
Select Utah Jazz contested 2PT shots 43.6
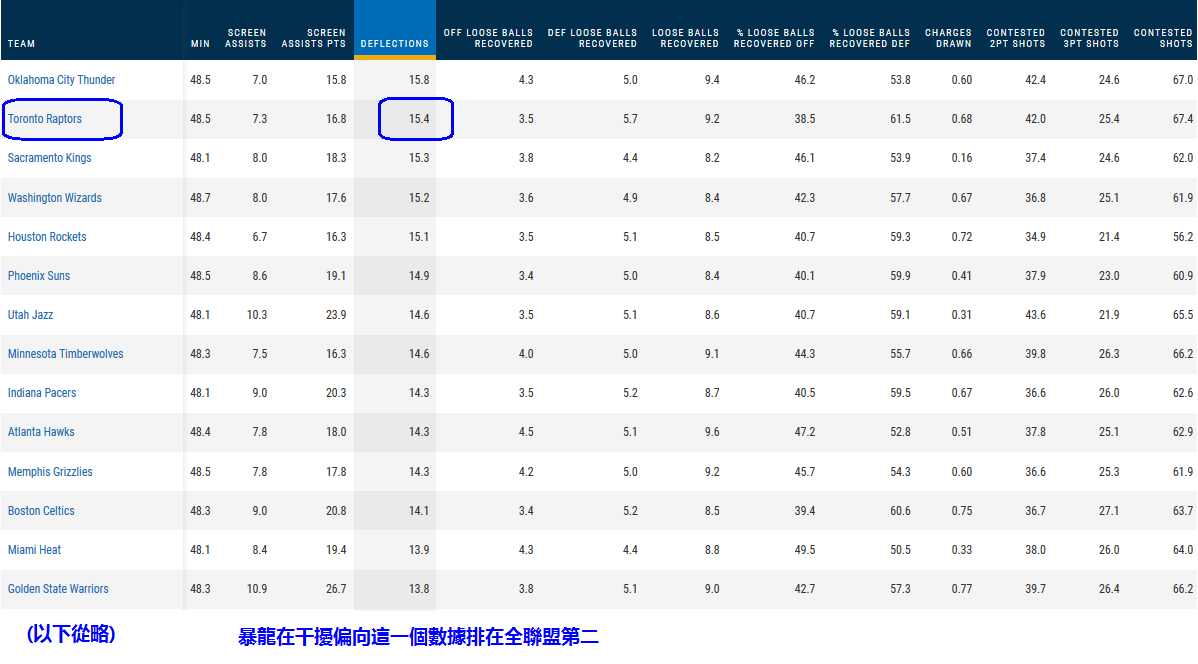[1035, 314]
